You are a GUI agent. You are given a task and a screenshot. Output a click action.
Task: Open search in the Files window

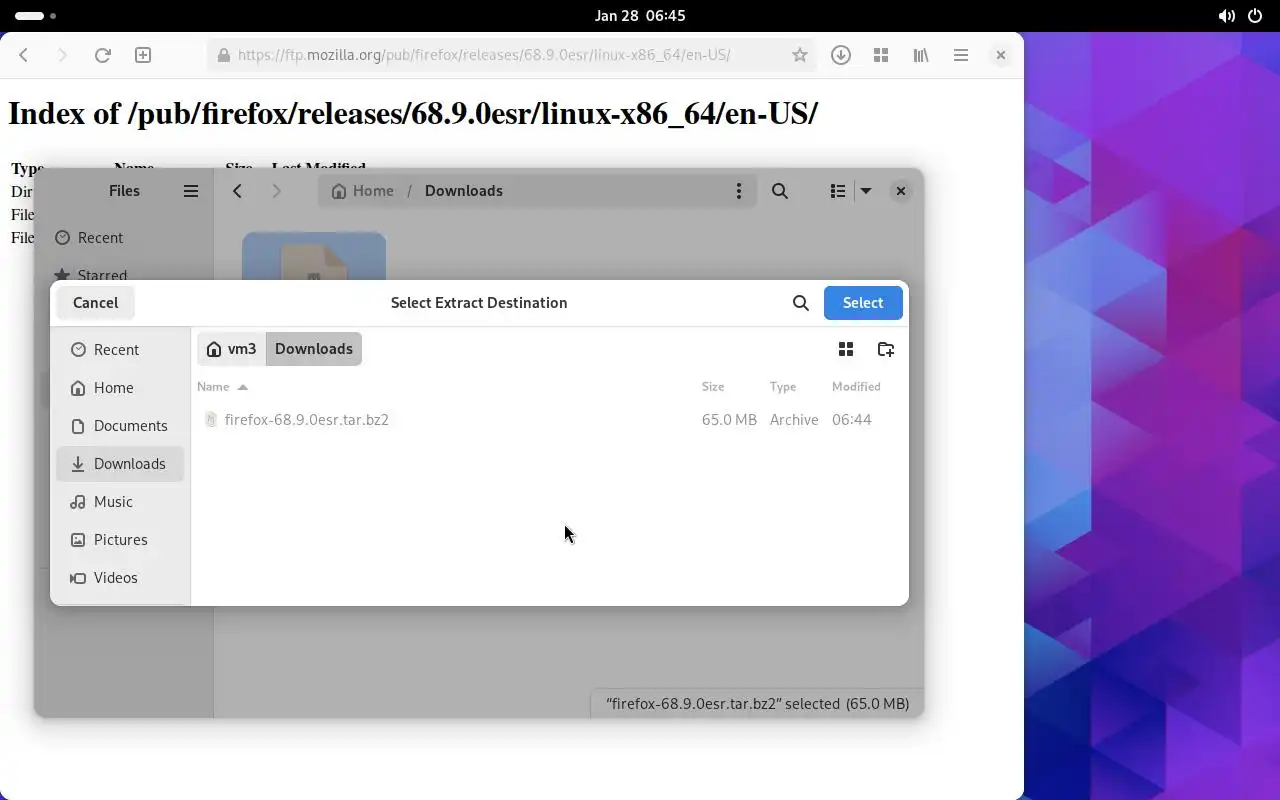pyautogui.click(x=780, y=191)
